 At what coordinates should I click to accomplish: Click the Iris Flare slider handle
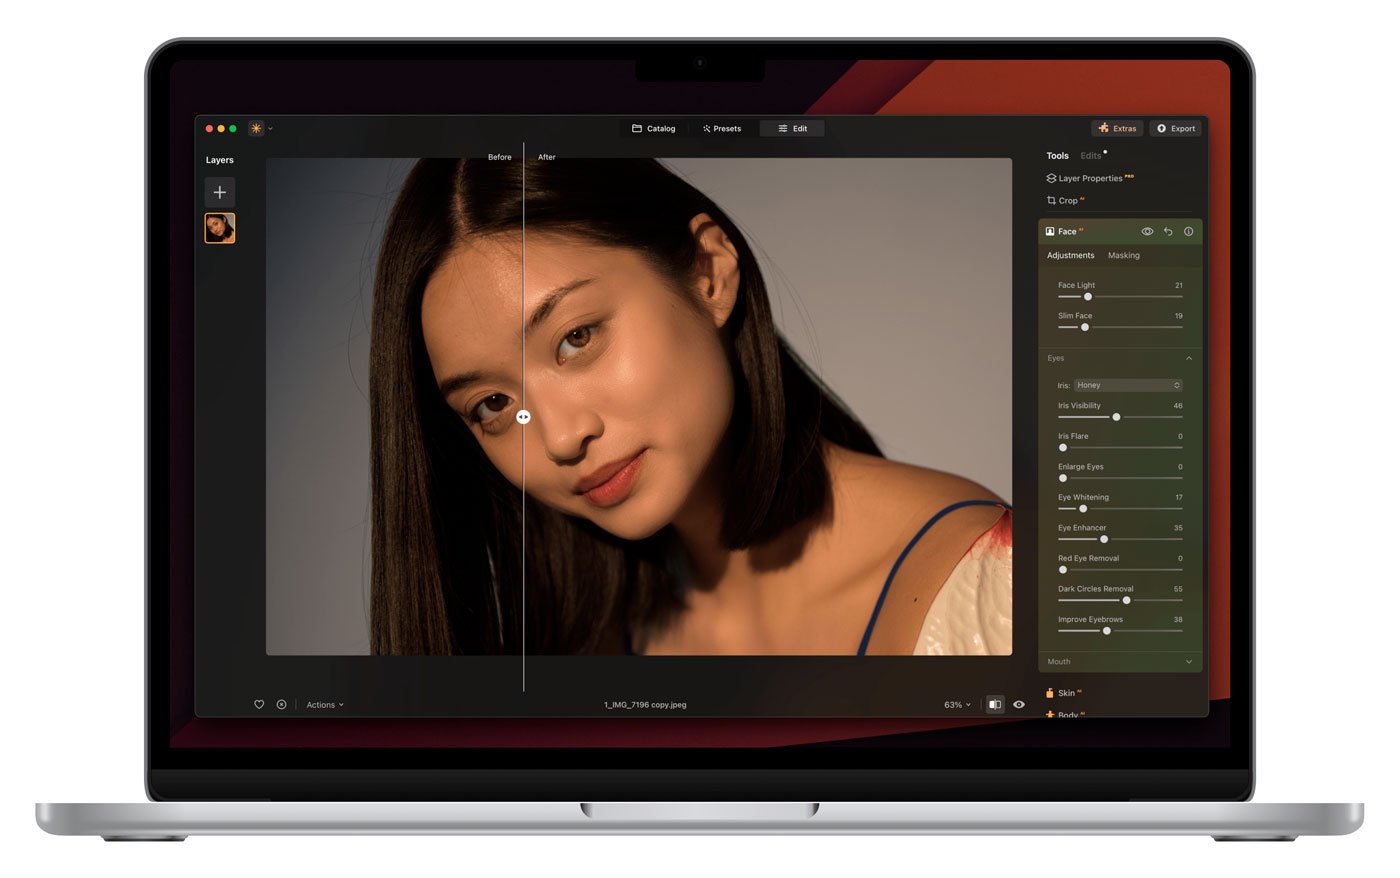coord(1063,448)
